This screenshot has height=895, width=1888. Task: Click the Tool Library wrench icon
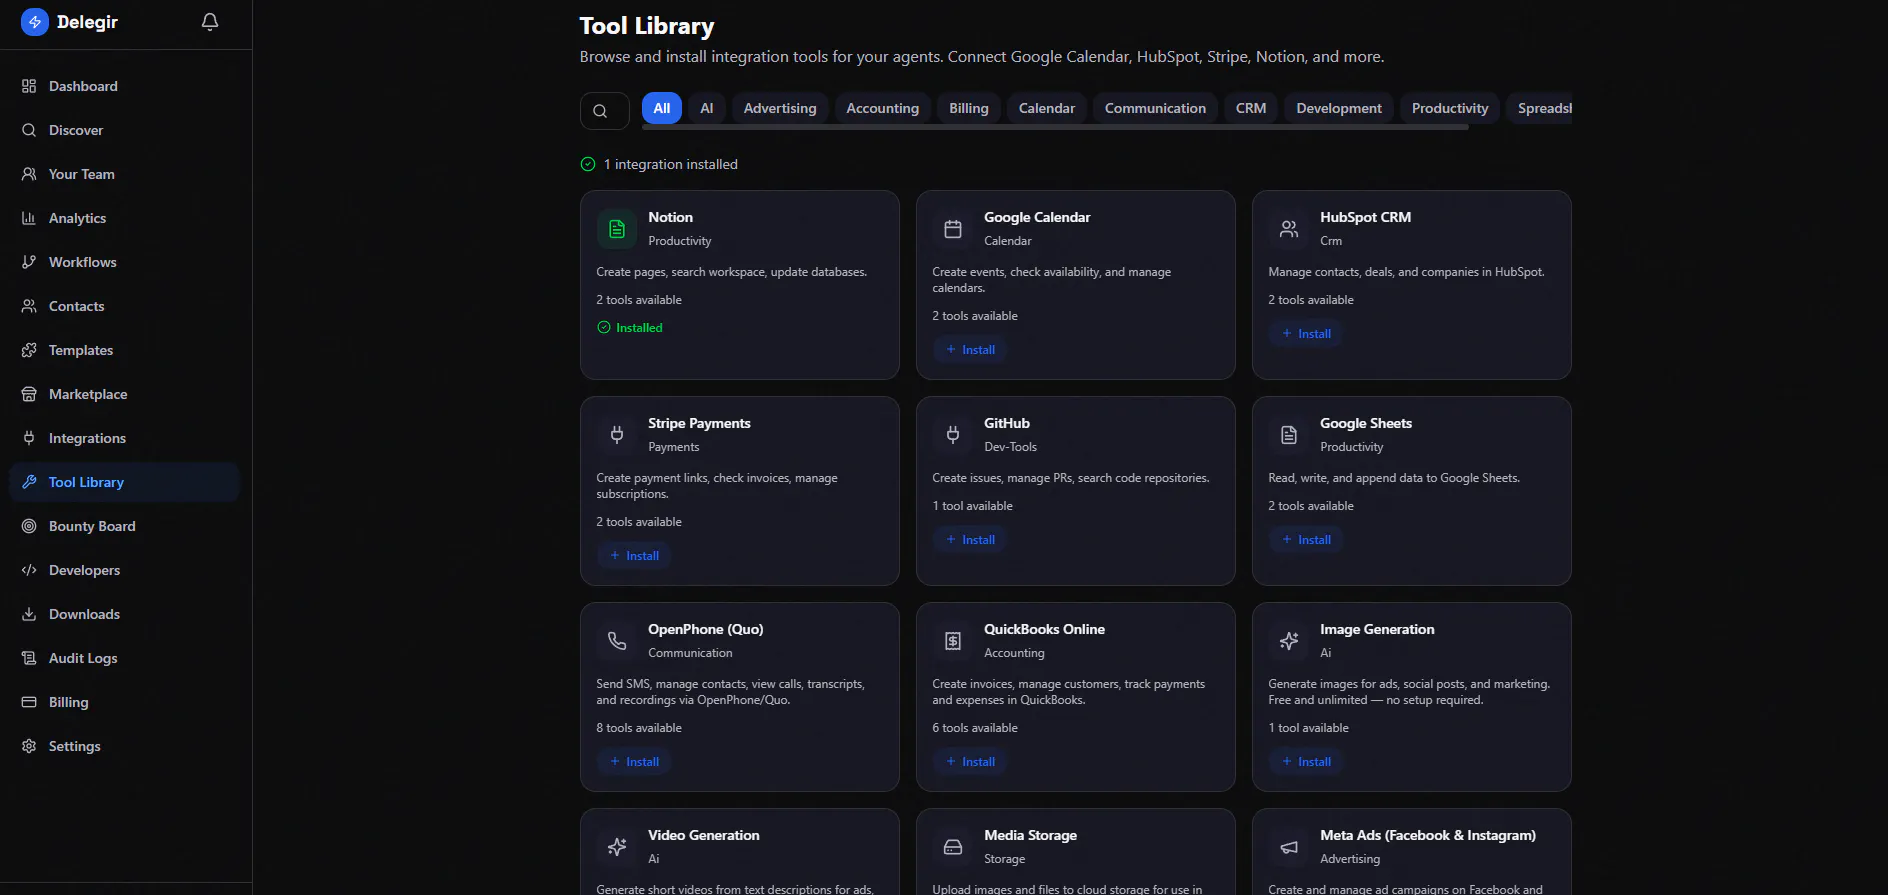29,482
